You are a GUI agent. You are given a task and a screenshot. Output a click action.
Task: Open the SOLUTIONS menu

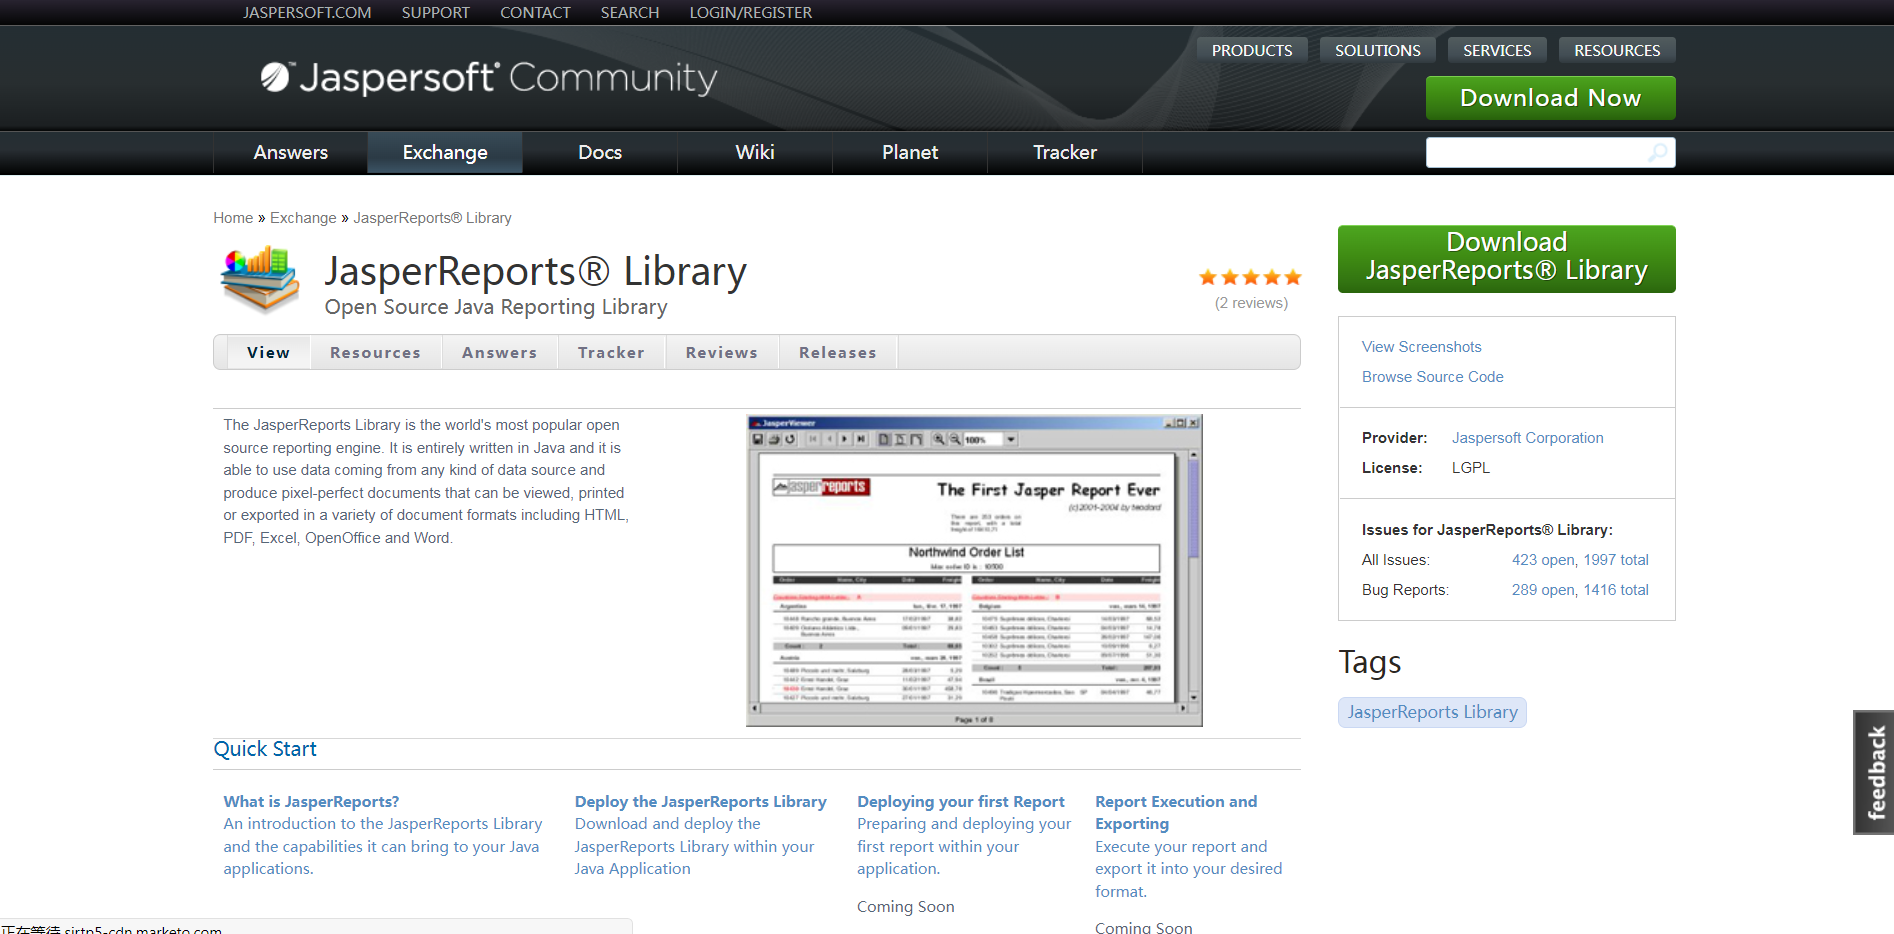click(x=1377, y=50)
